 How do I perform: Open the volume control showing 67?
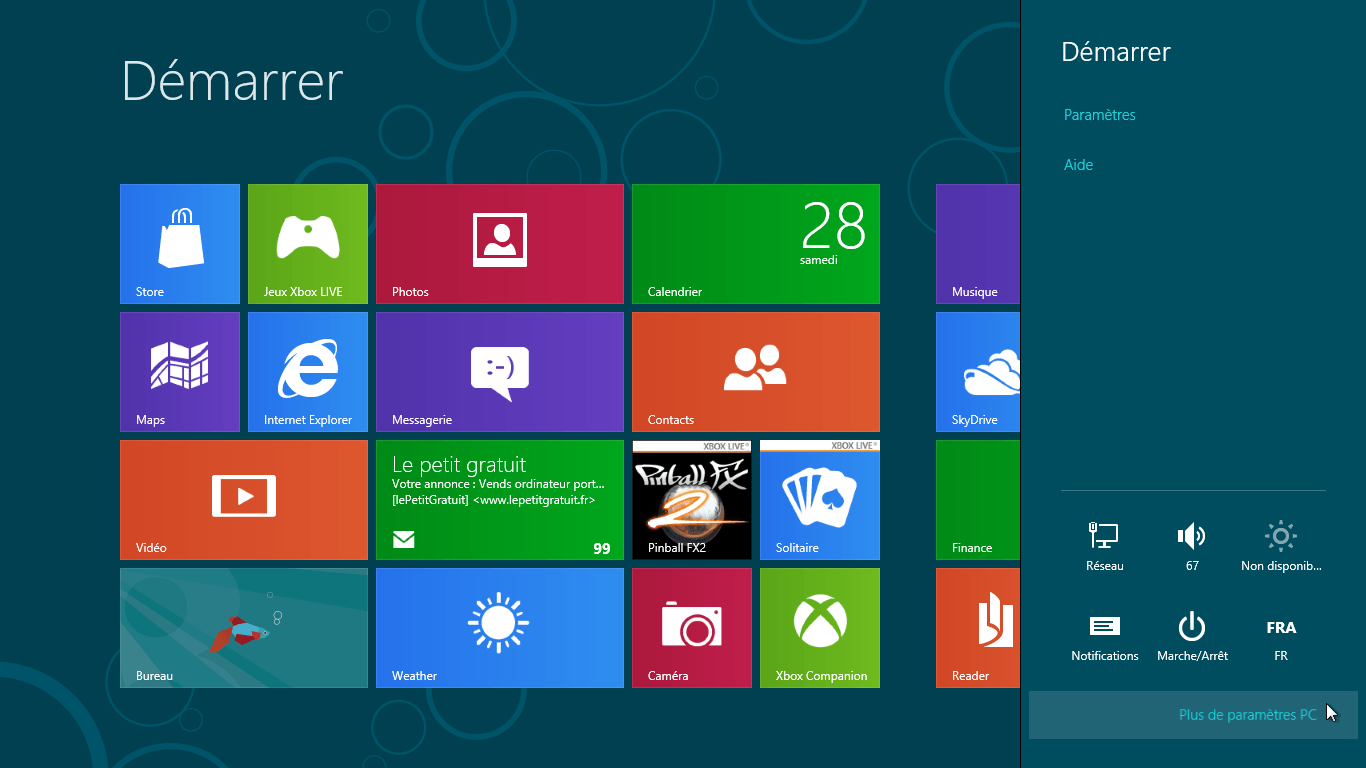pyautogui.click(x=1192, y=545)
